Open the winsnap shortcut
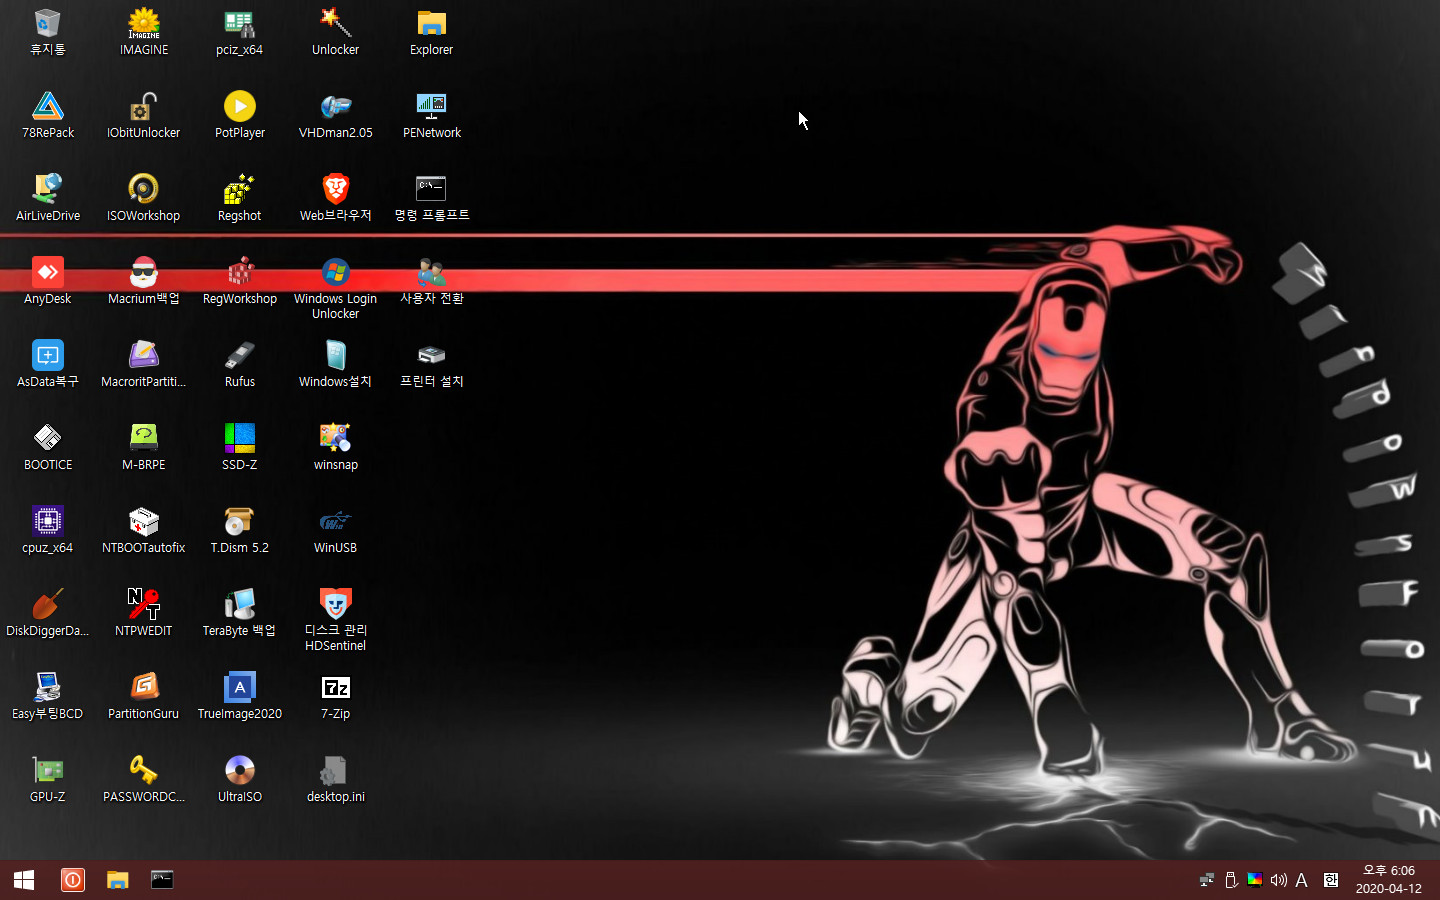1440x900 pixels. click(x=336, y=447)
